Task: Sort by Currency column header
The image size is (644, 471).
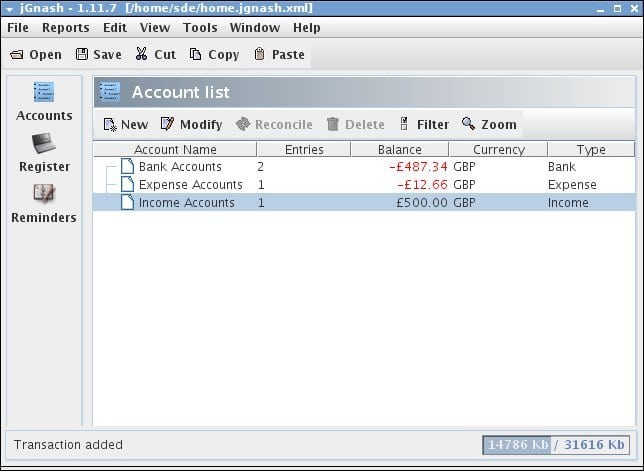Action: click(x=499, y=149)
